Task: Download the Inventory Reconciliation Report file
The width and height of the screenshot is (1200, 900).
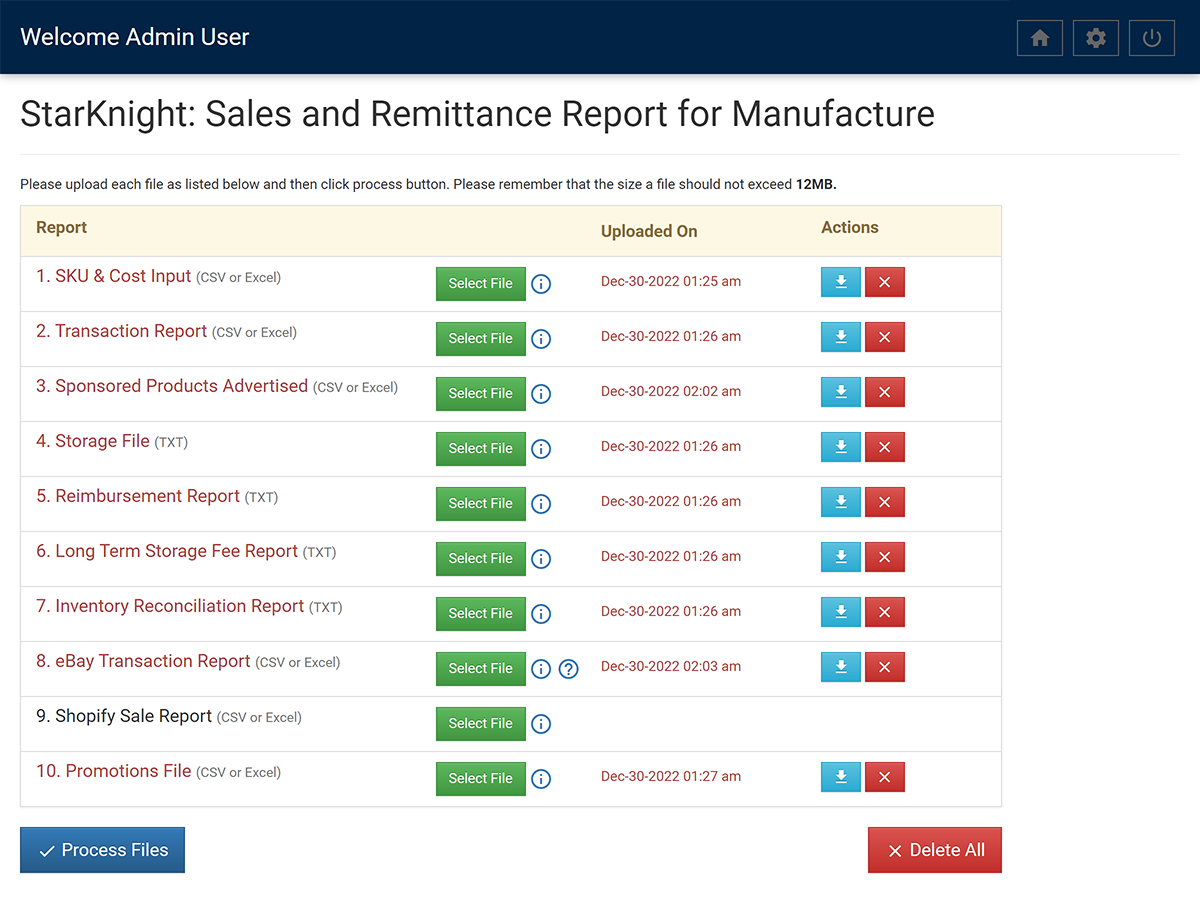Action: (840, 612)
